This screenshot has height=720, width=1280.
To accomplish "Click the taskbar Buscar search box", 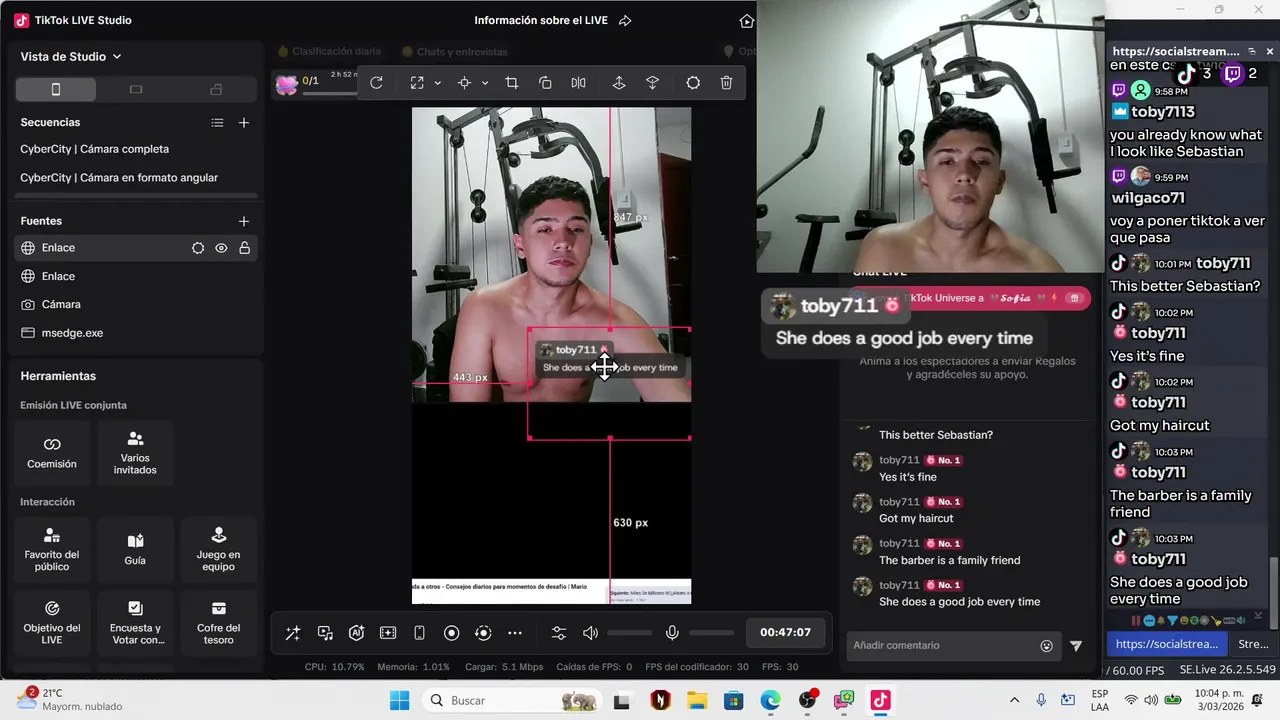I will point(510,700).
